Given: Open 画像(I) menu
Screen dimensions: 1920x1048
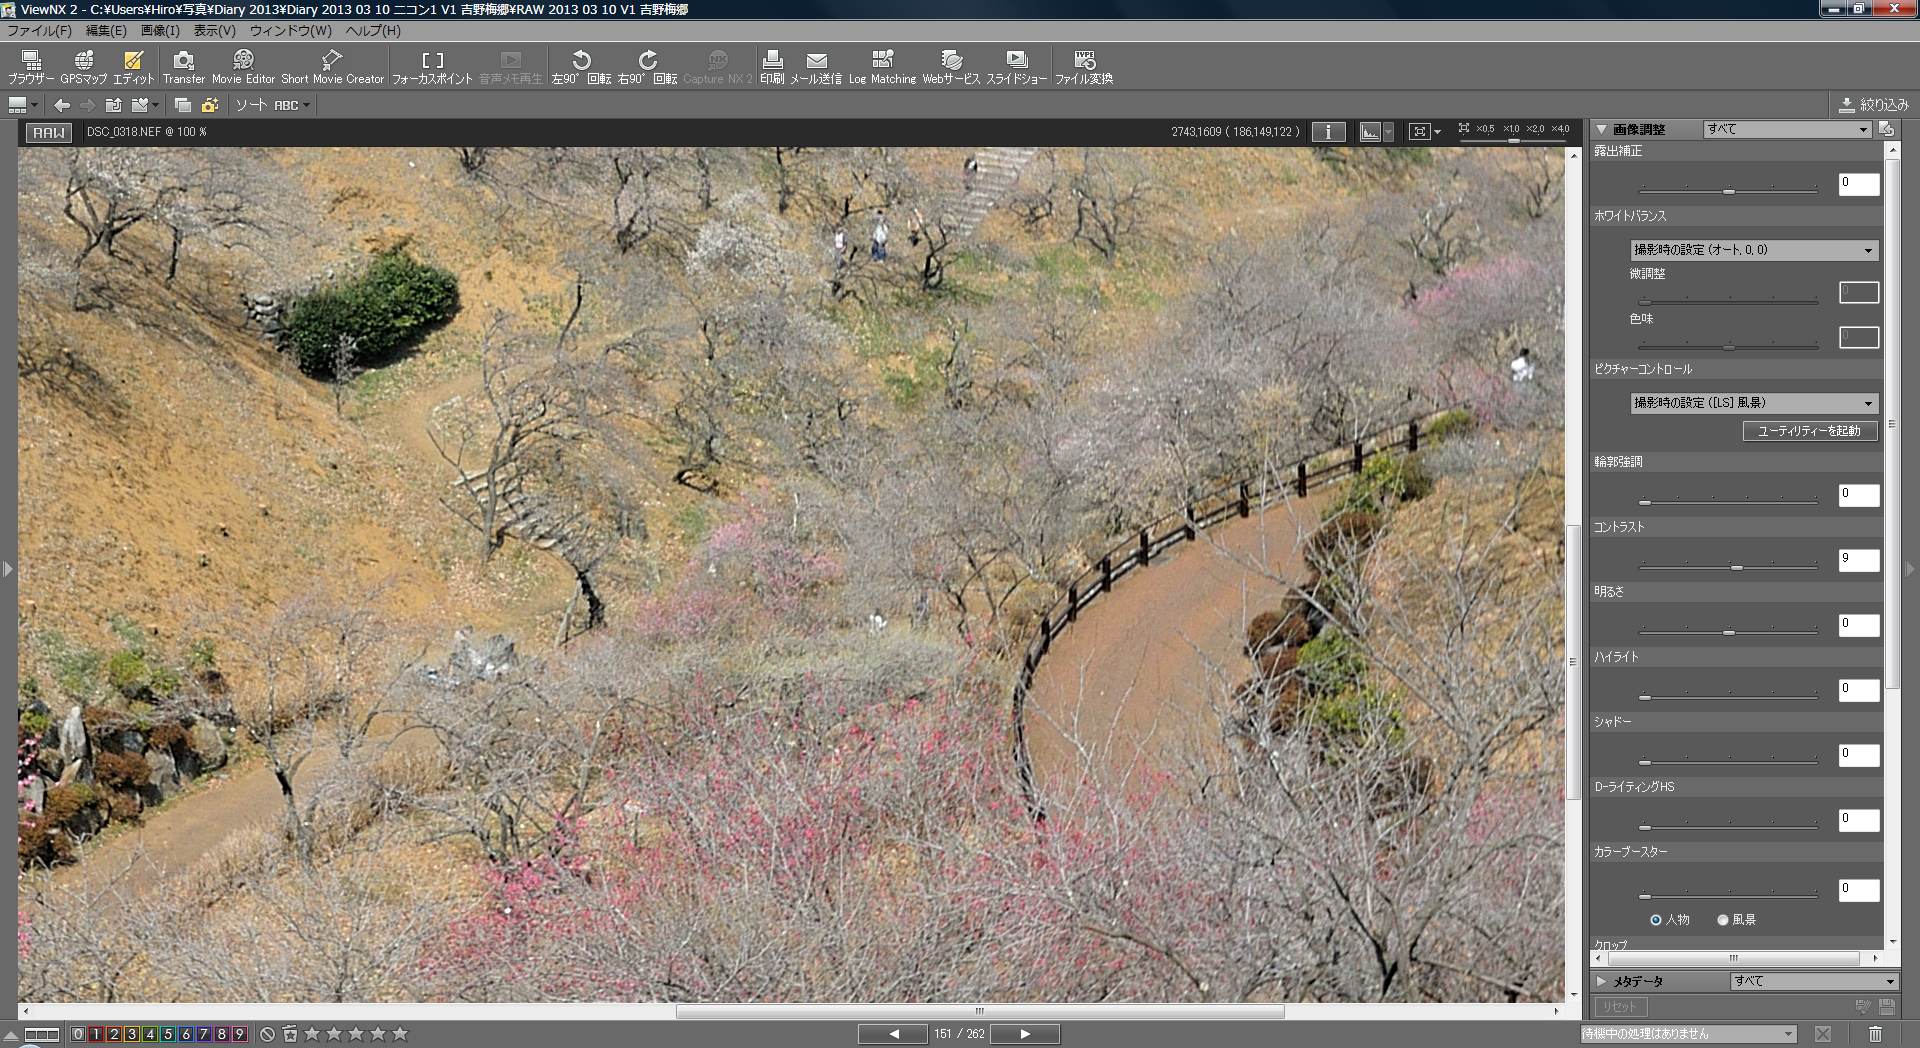Looking at the screenshot, I should 160,31.
